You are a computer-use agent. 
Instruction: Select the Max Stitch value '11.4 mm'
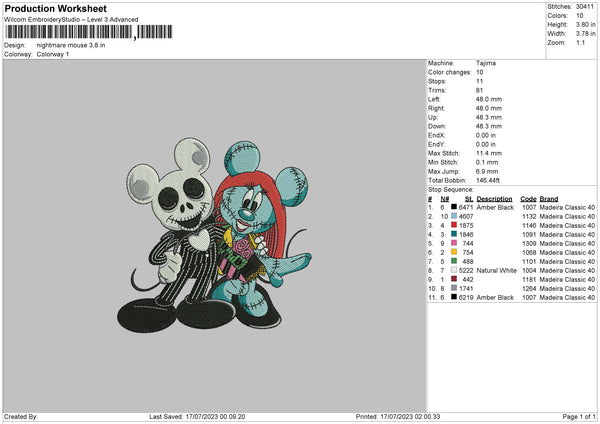click(x=489, y=153)
